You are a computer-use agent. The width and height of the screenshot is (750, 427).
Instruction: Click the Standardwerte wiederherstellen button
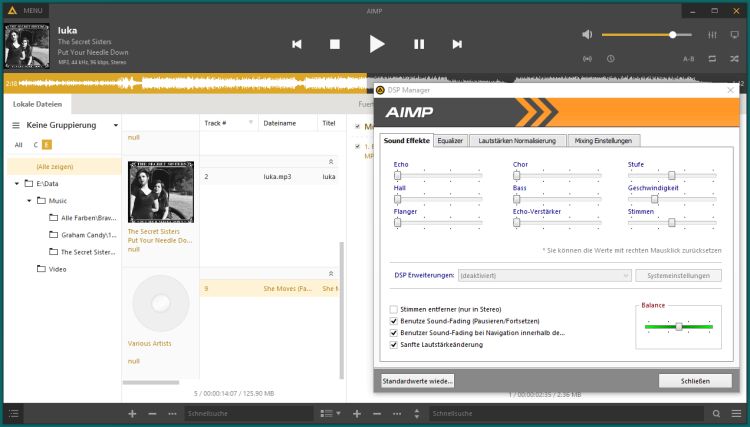[418, 381]
